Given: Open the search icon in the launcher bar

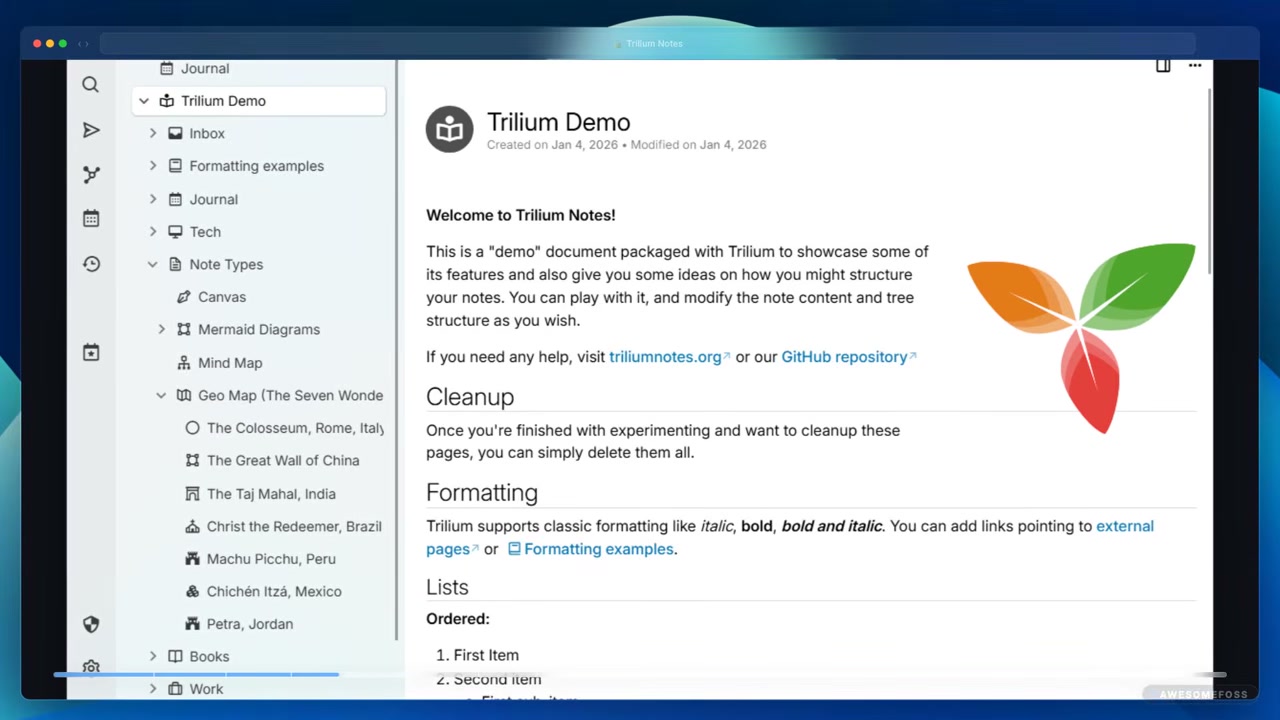Looking at the screenshot, I should point(90,85).
